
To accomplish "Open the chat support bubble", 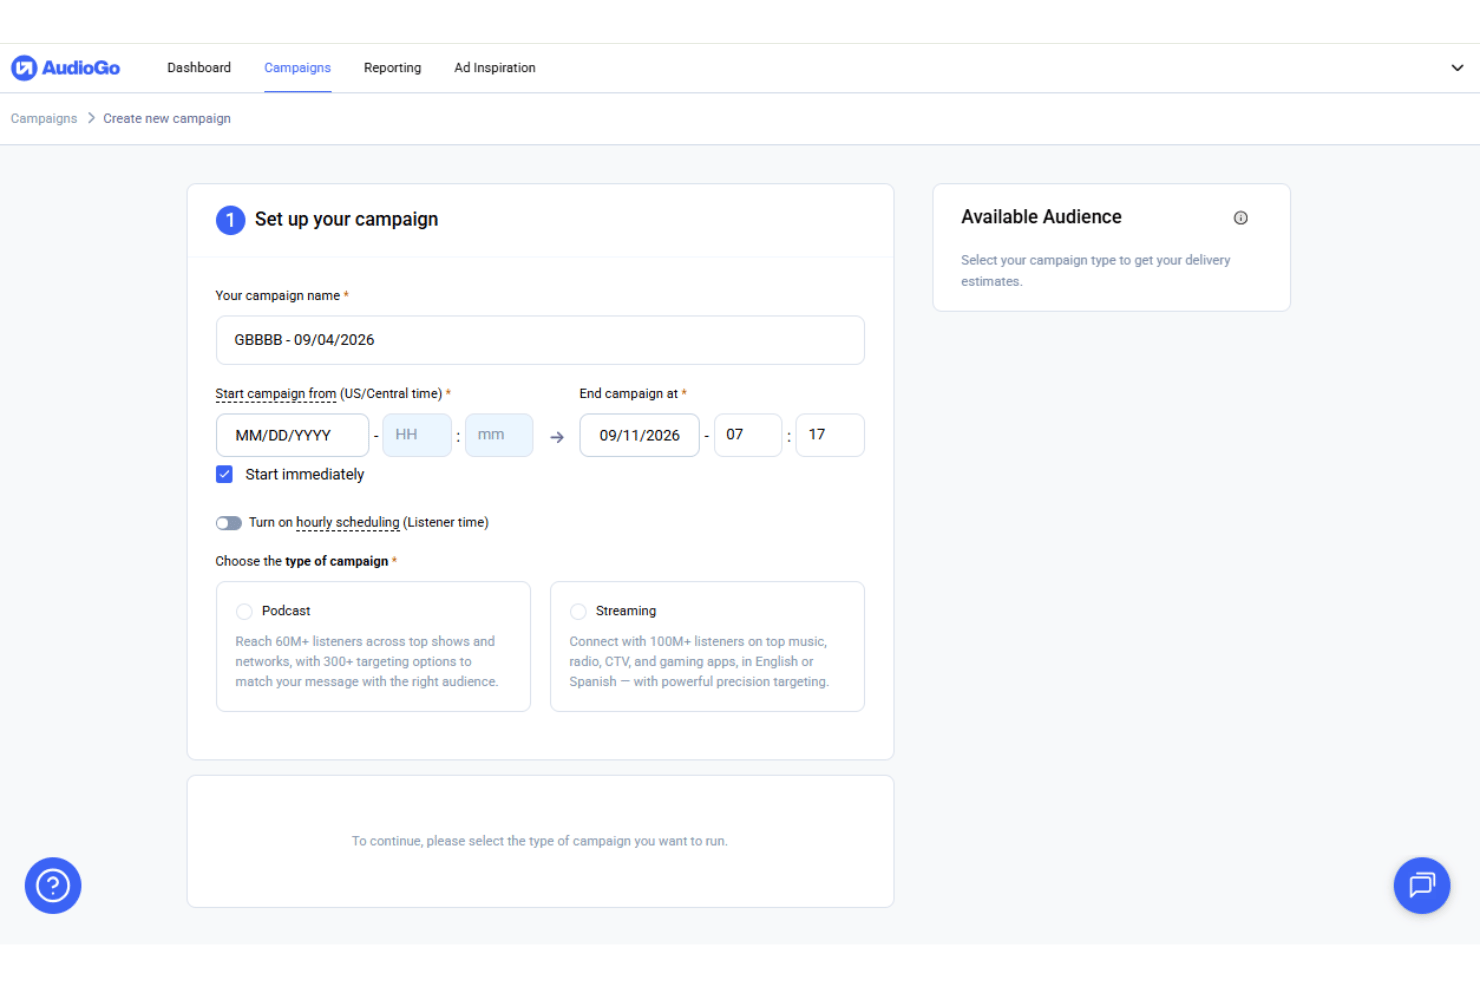I will pyautogui.click(x=1421, y=885).
